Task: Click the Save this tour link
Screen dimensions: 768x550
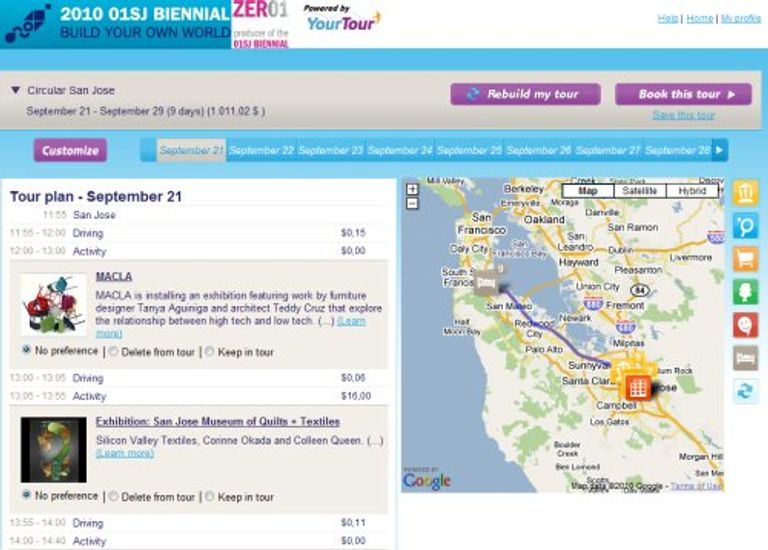Action: [x=683, y=115]
